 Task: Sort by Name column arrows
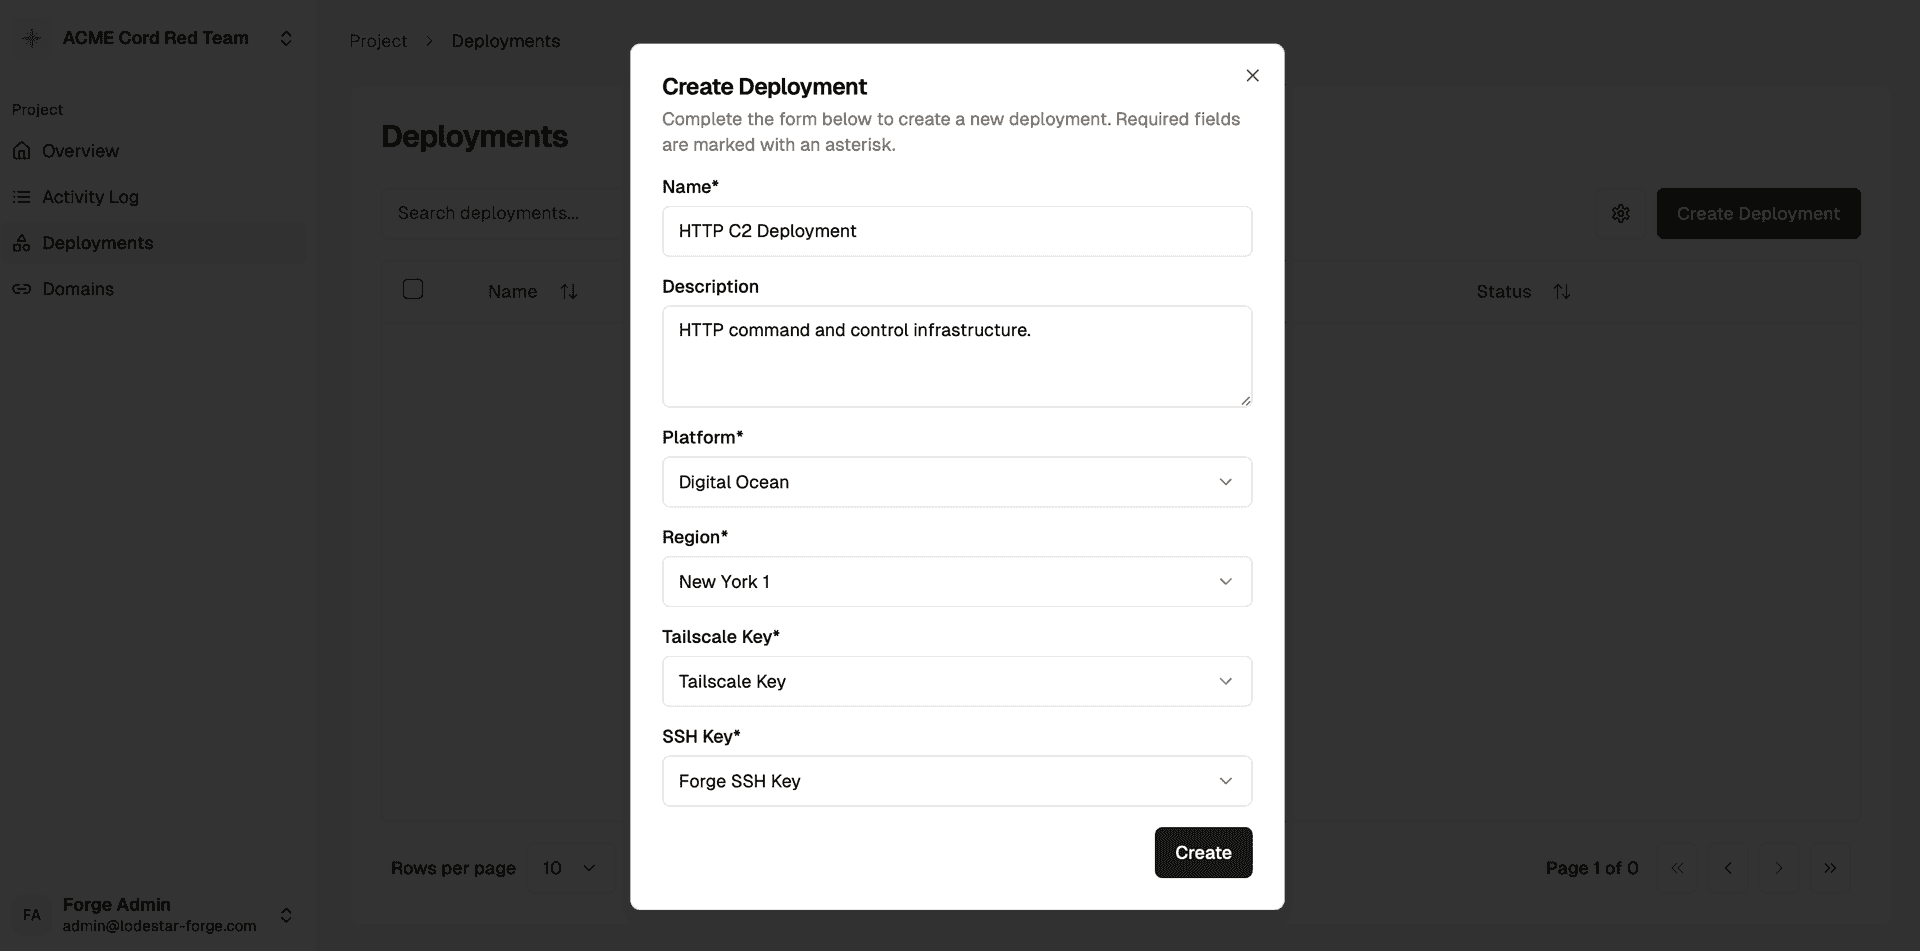click(x=569, y=291)
